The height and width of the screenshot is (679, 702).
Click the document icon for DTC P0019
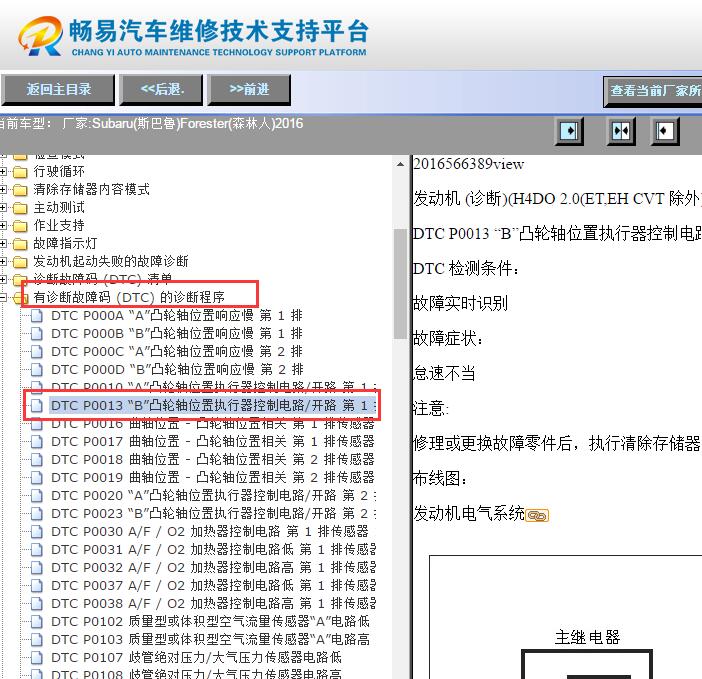(37, 478)
